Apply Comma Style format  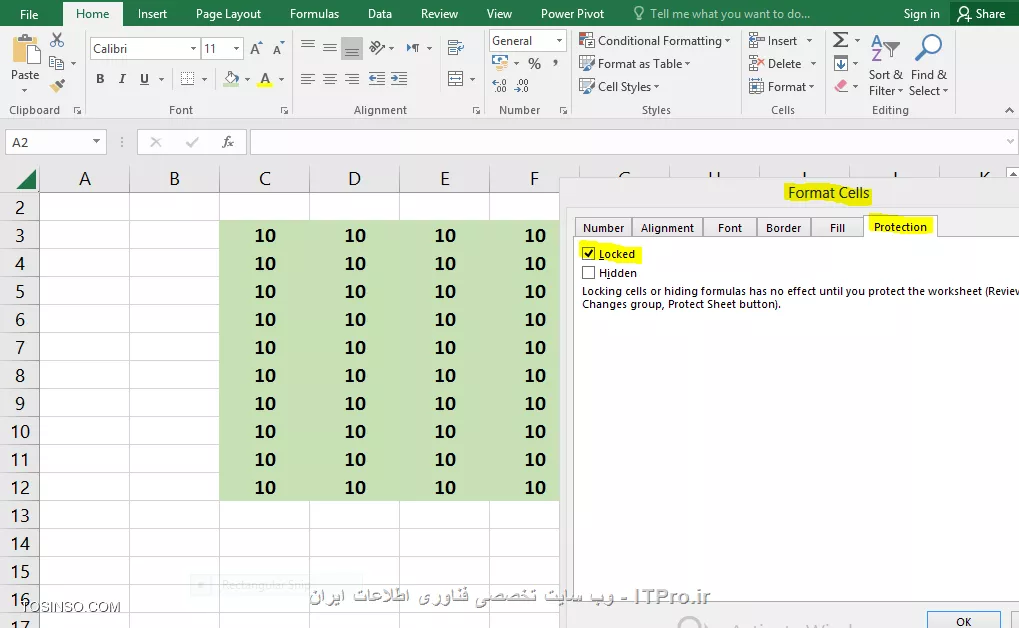tap(555, 63)
